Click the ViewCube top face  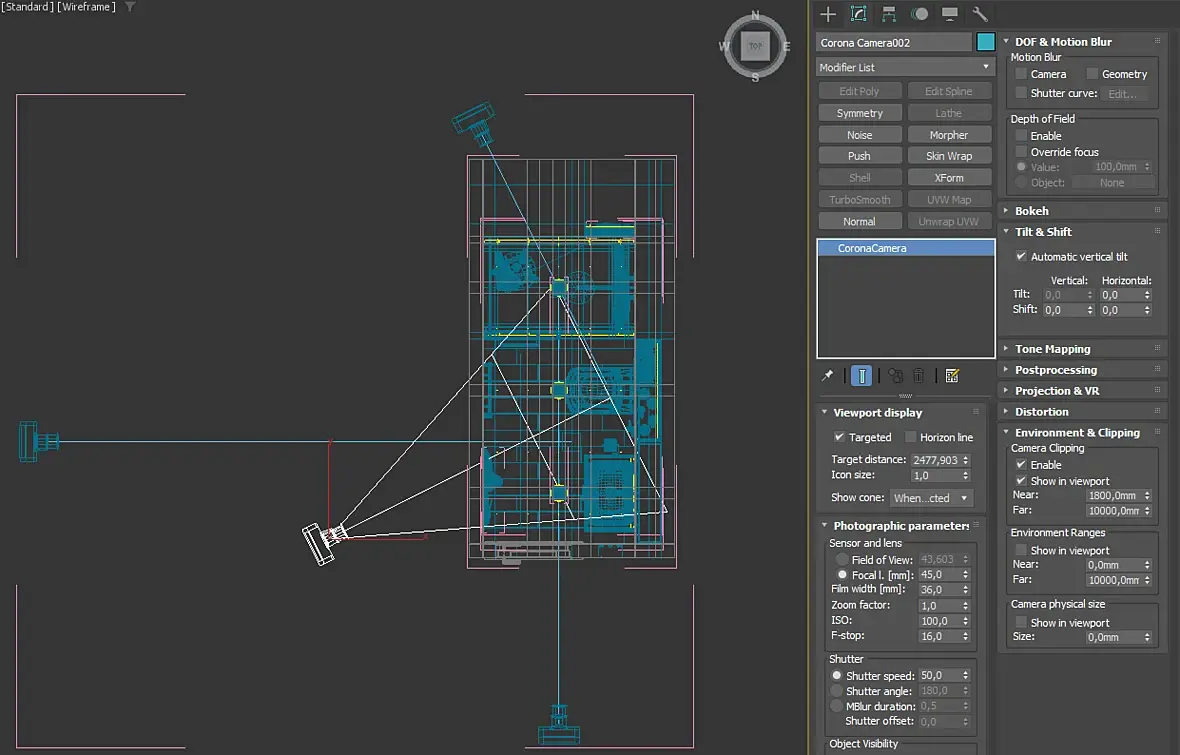tap(755, 46)
